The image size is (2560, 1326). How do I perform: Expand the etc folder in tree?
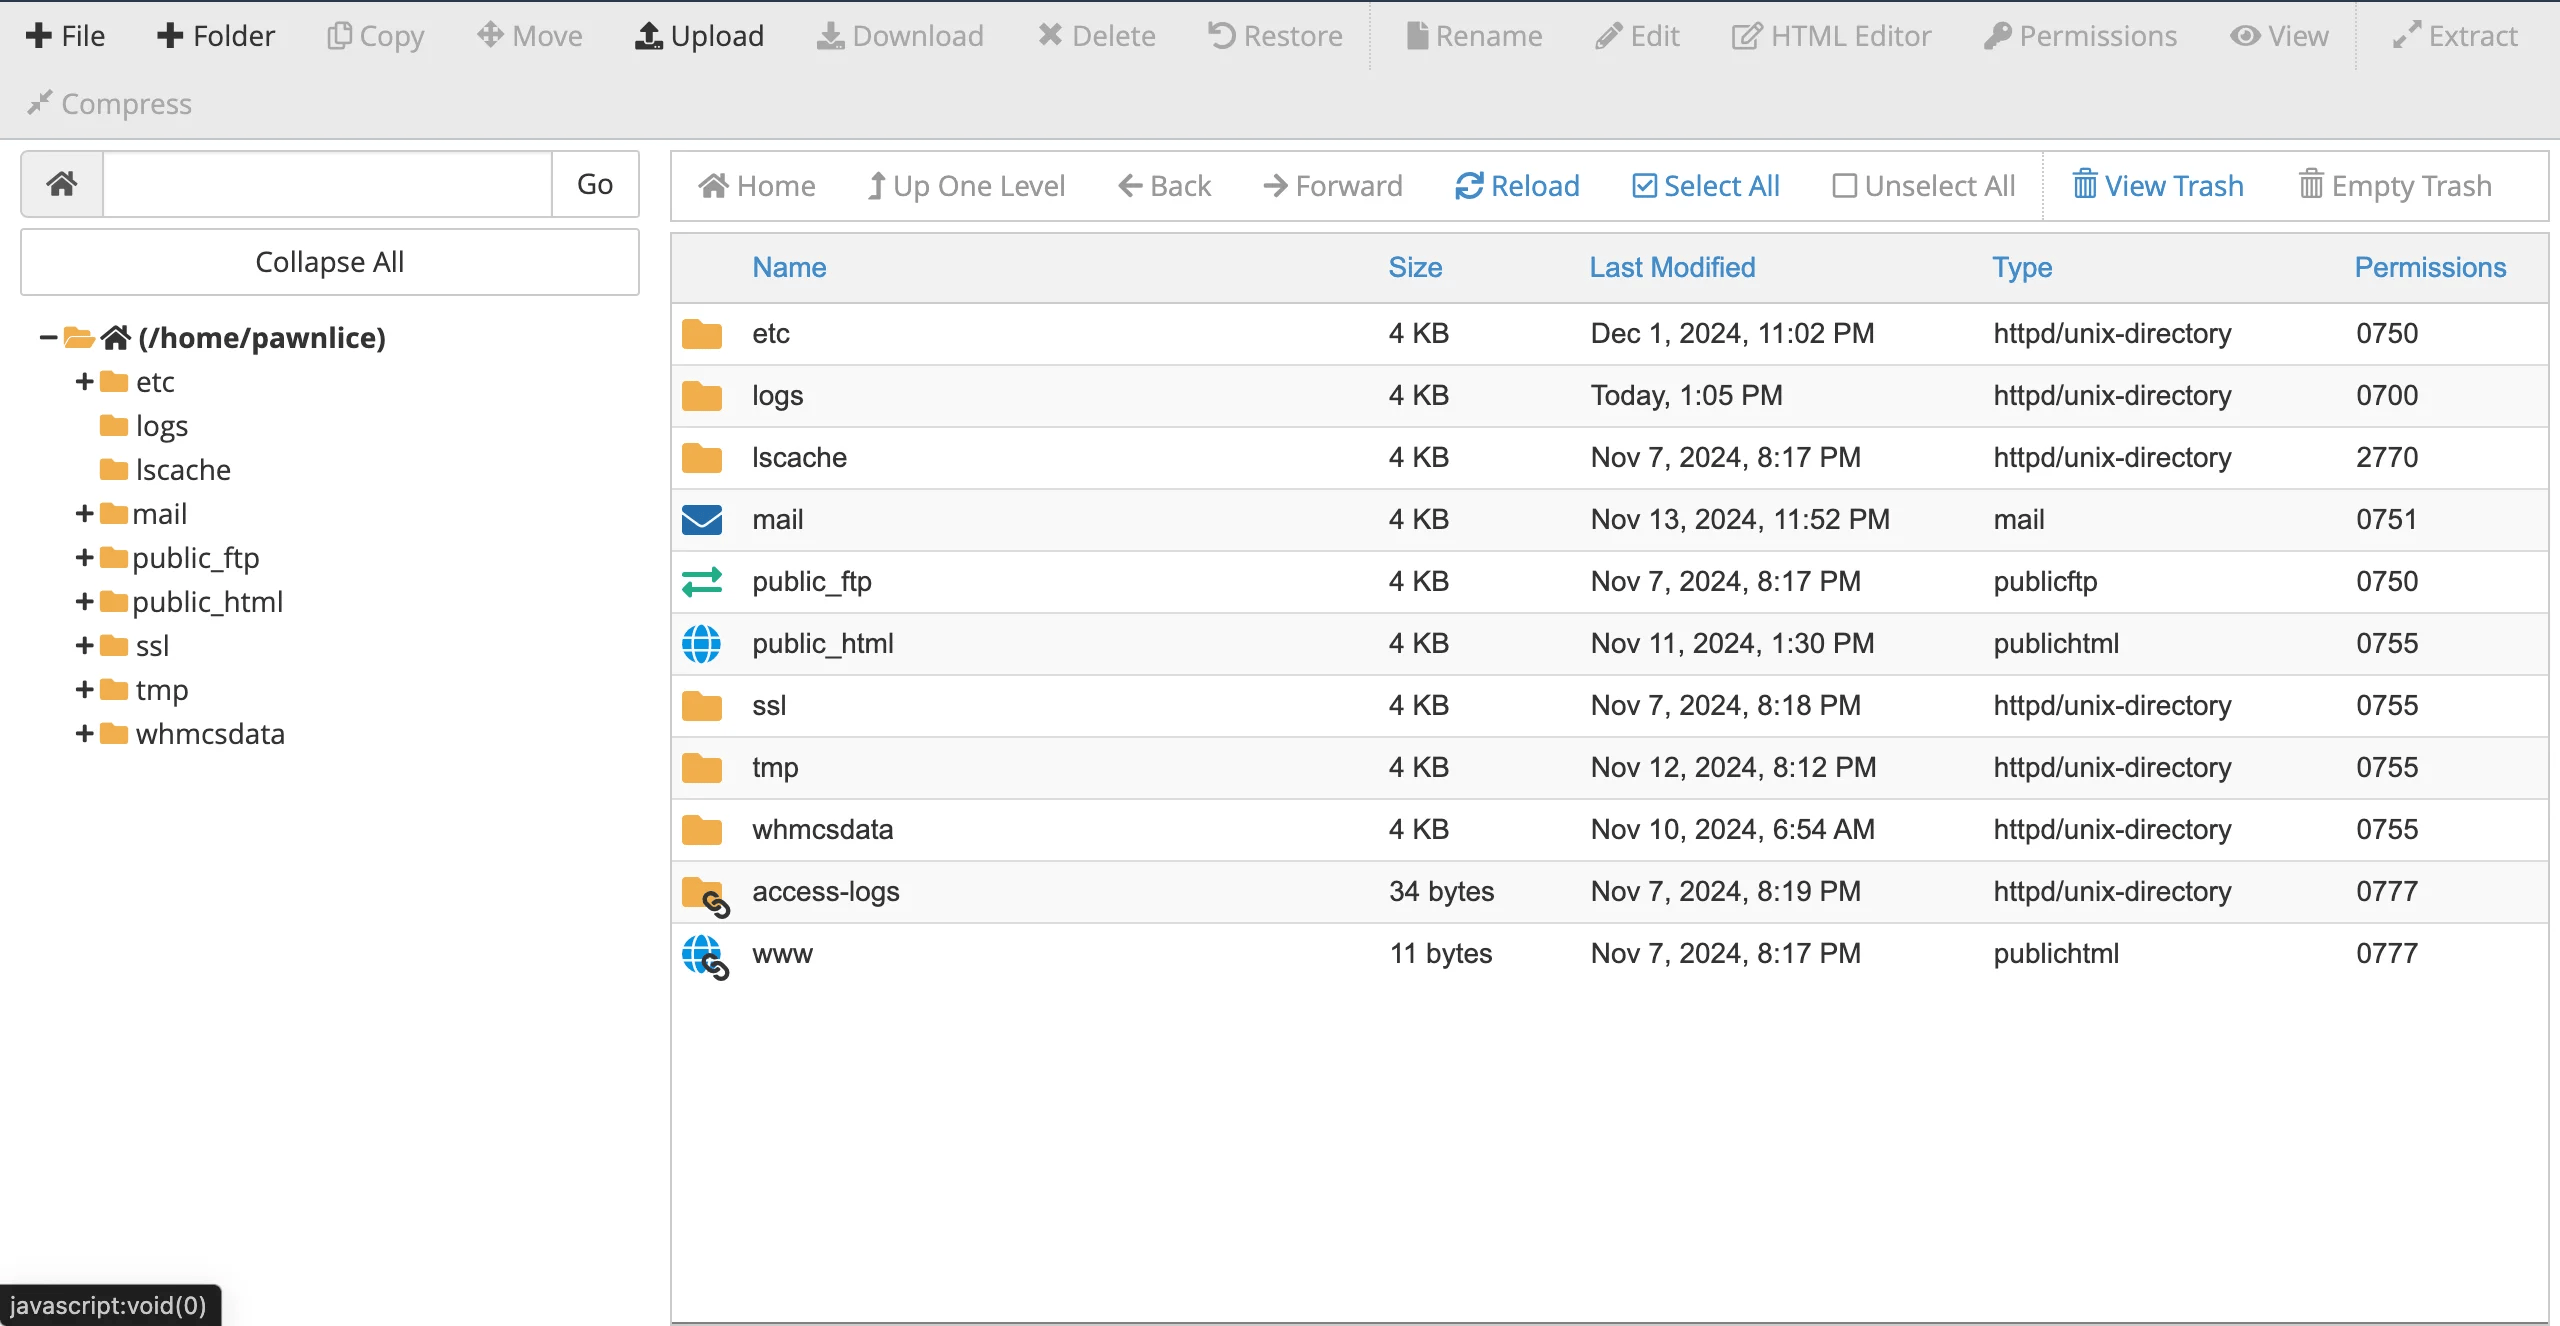click(x=84, y=382)
